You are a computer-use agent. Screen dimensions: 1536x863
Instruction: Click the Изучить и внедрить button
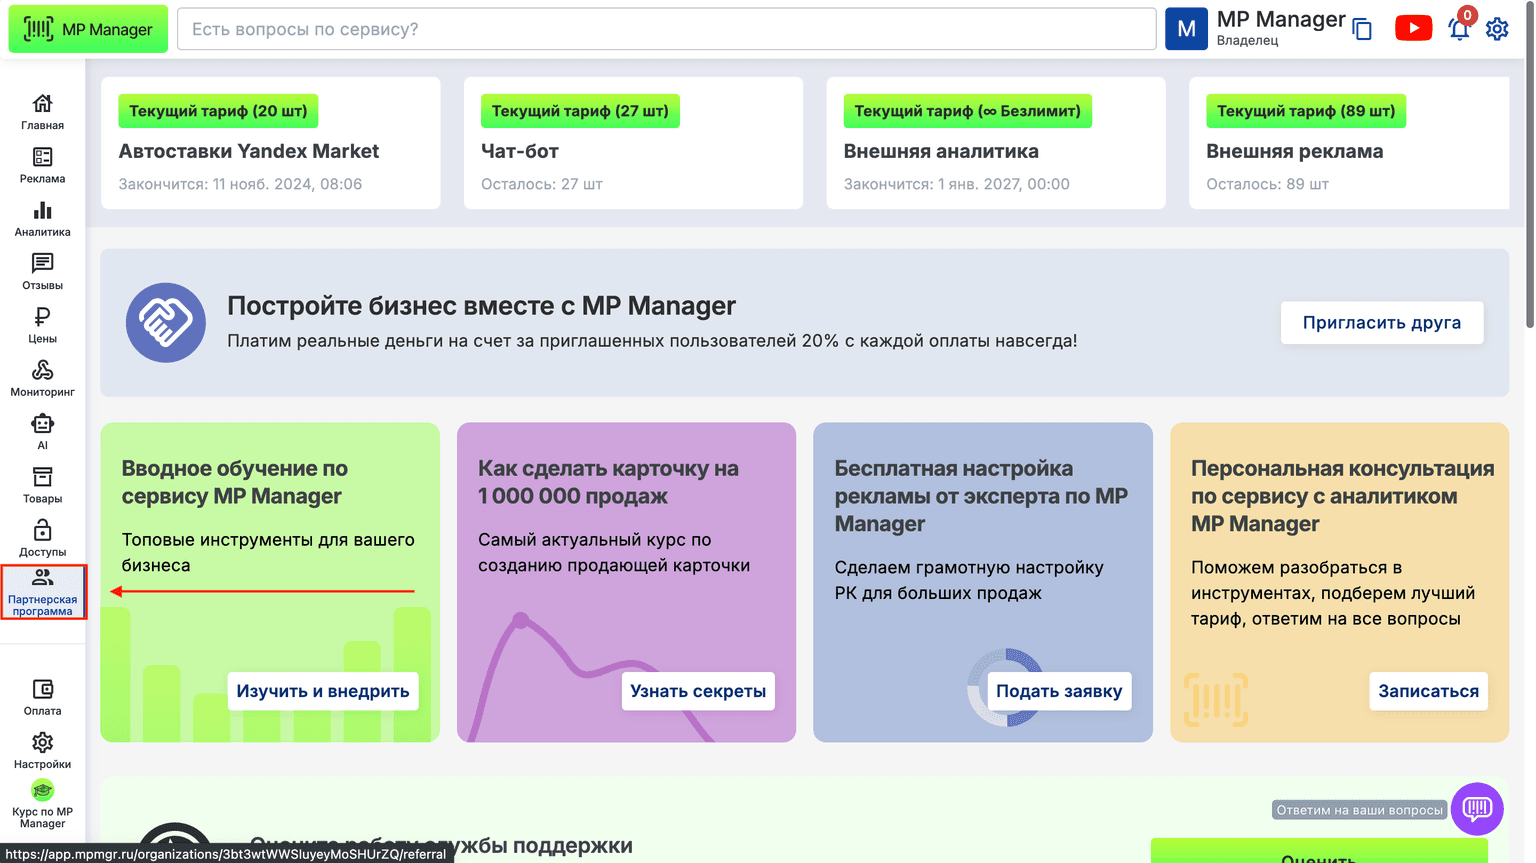tap(323, 691)
